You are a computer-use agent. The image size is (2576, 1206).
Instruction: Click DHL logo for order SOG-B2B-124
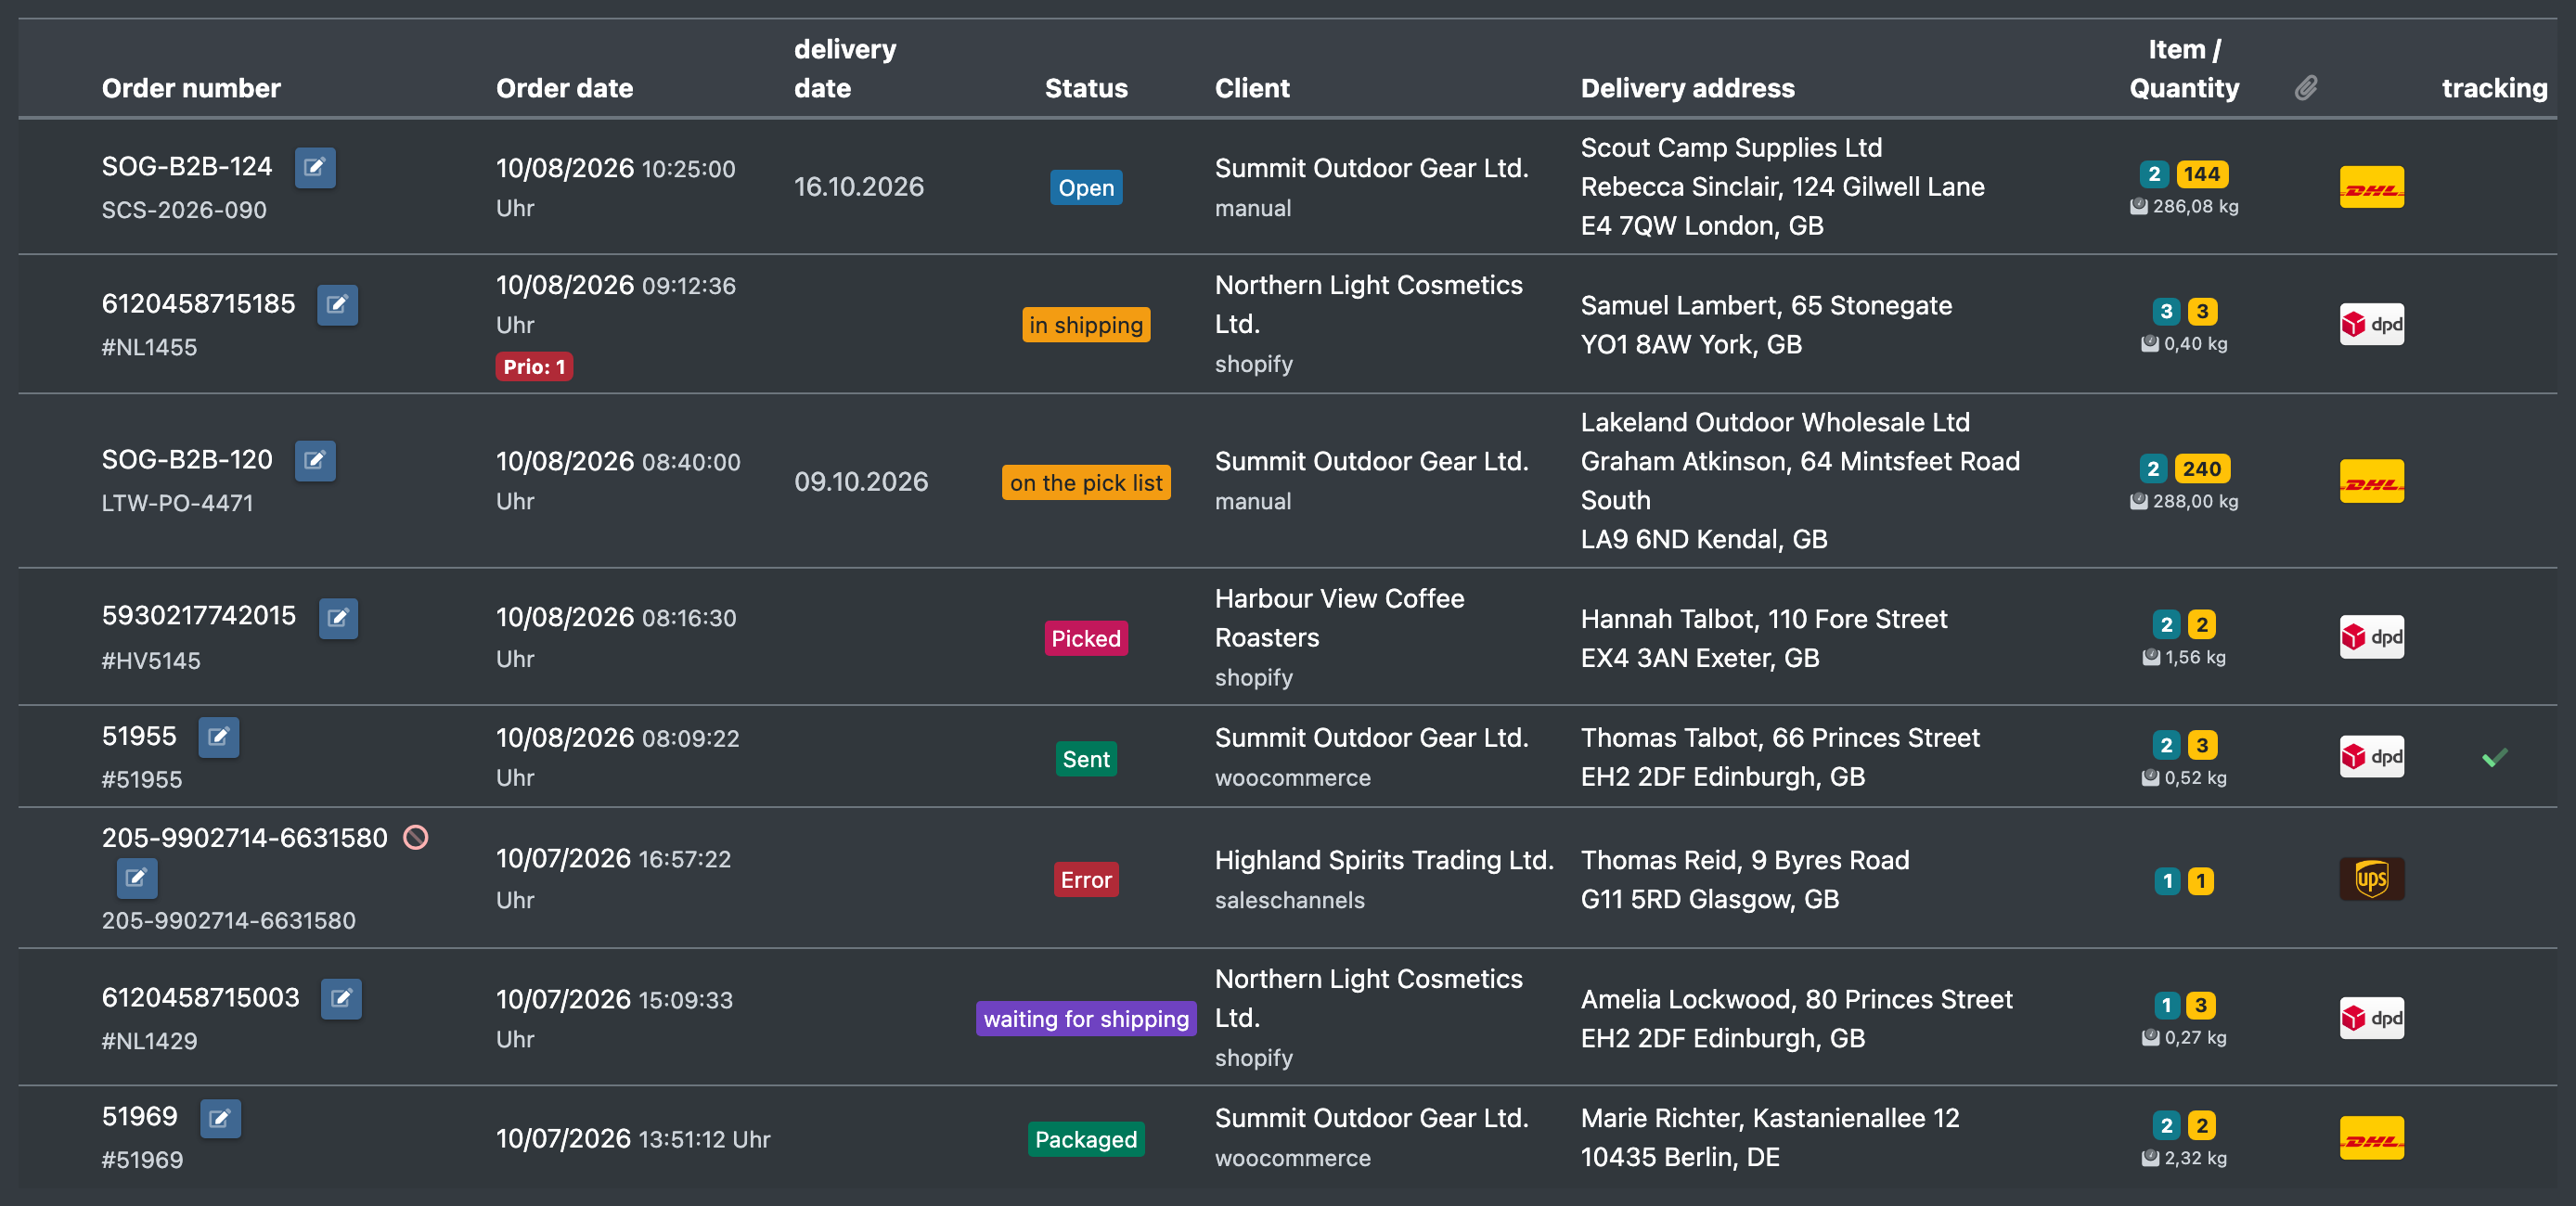2371,187
